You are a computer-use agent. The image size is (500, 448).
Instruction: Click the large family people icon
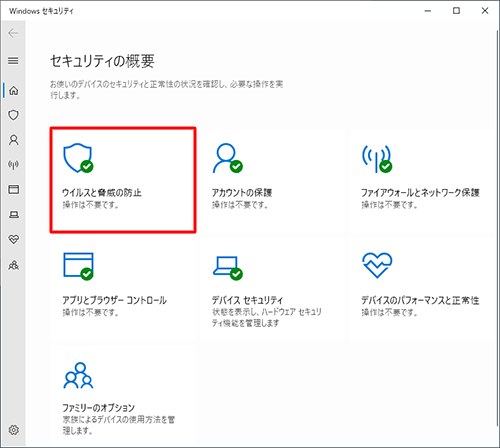point(78,375)
